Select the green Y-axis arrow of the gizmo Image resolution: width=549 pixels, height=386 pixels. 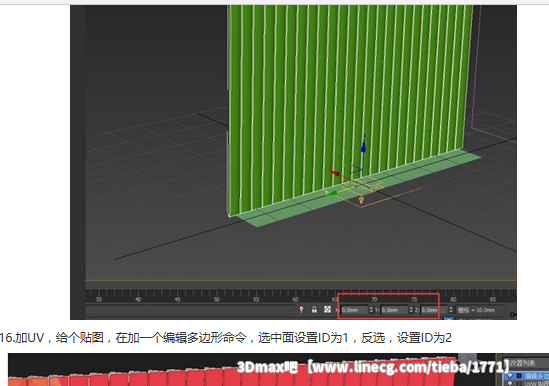coord(332,192)
